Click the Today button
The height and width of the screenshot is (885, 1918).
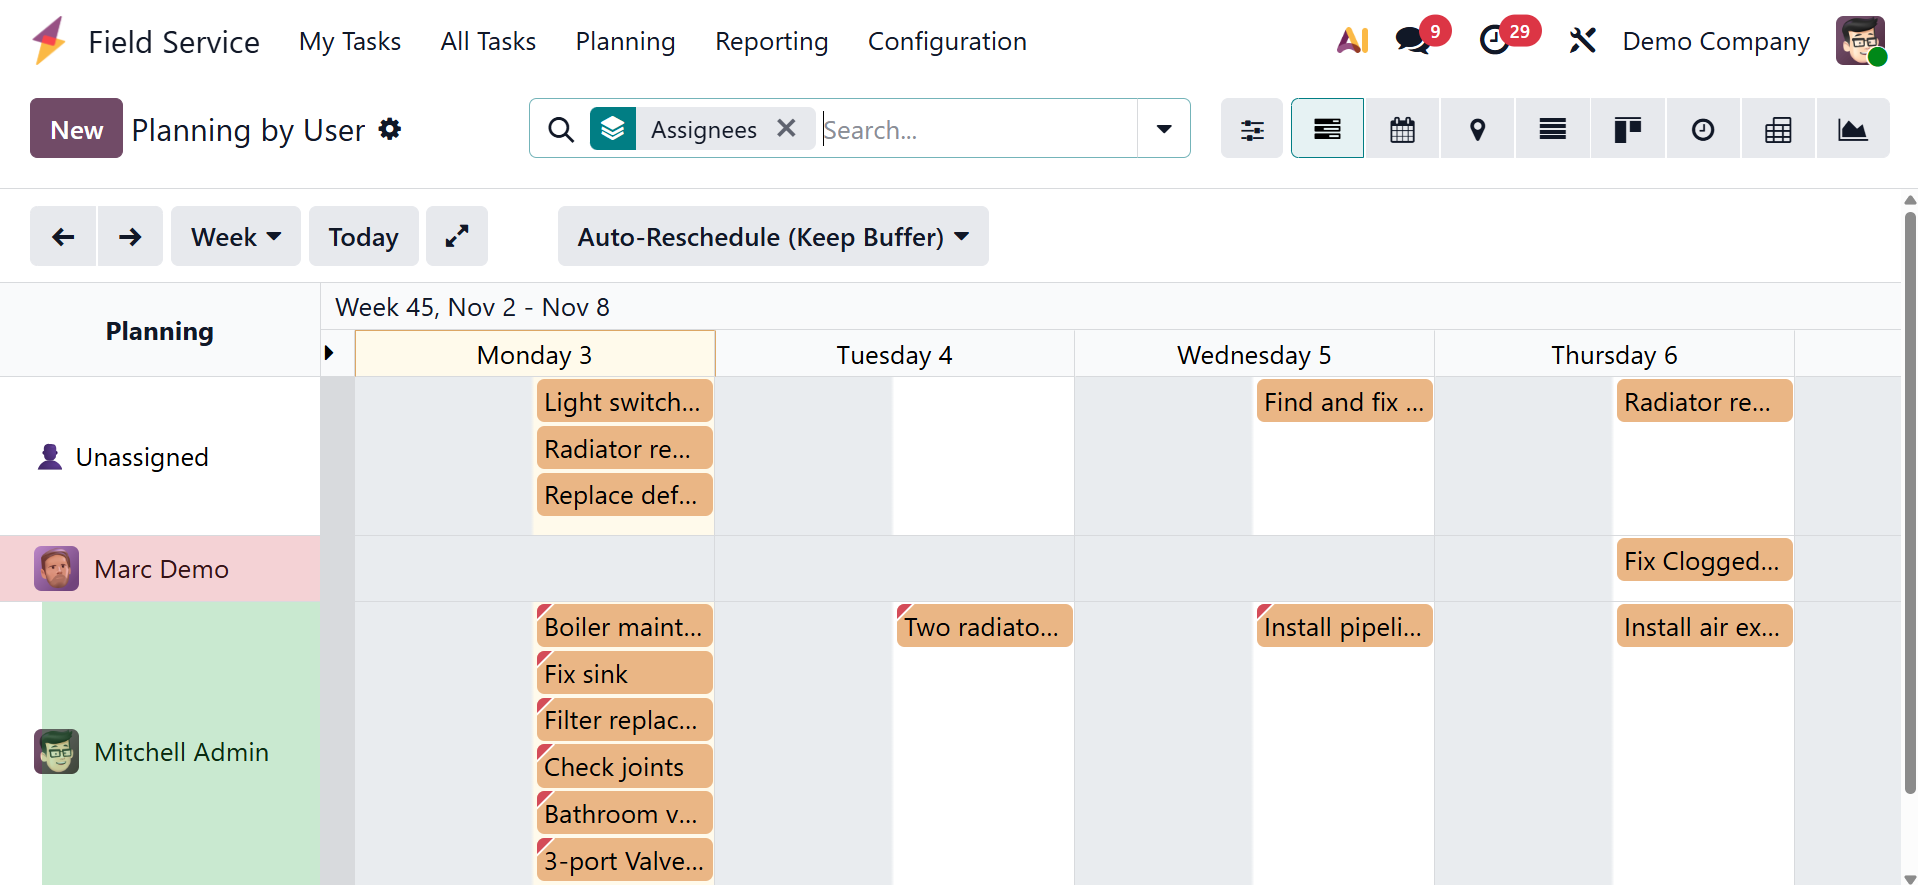363,237
